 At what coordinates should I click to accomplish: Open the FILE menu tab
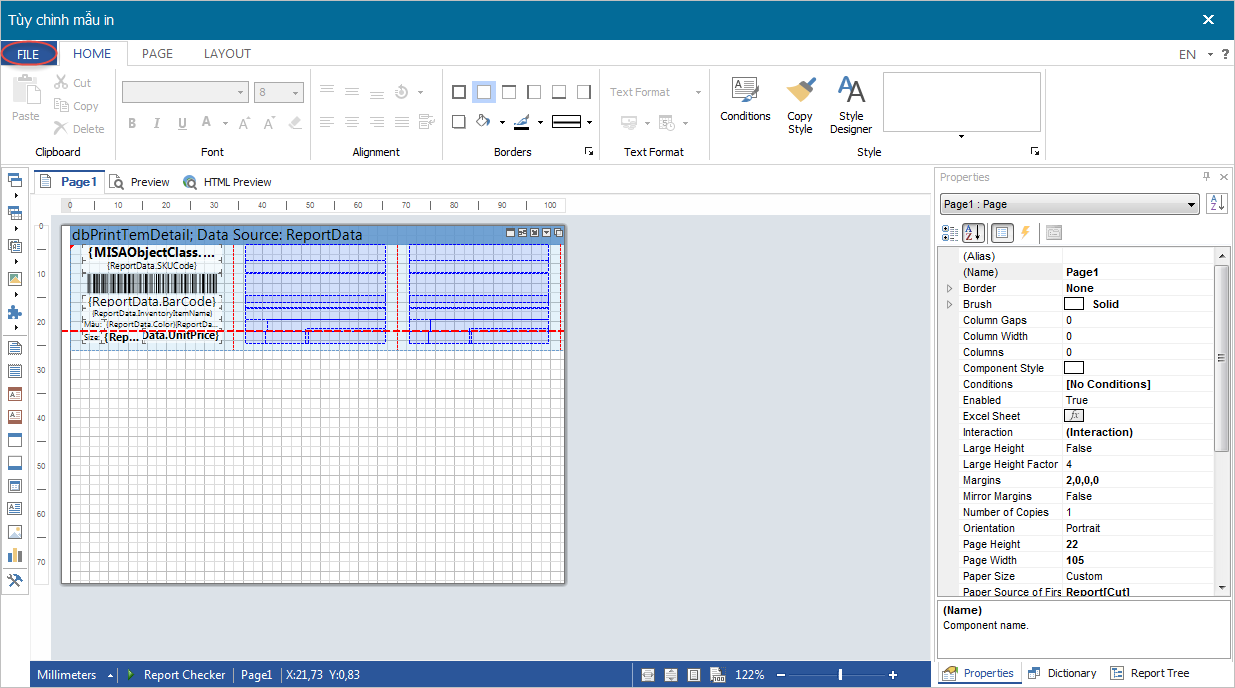point(28,54)
